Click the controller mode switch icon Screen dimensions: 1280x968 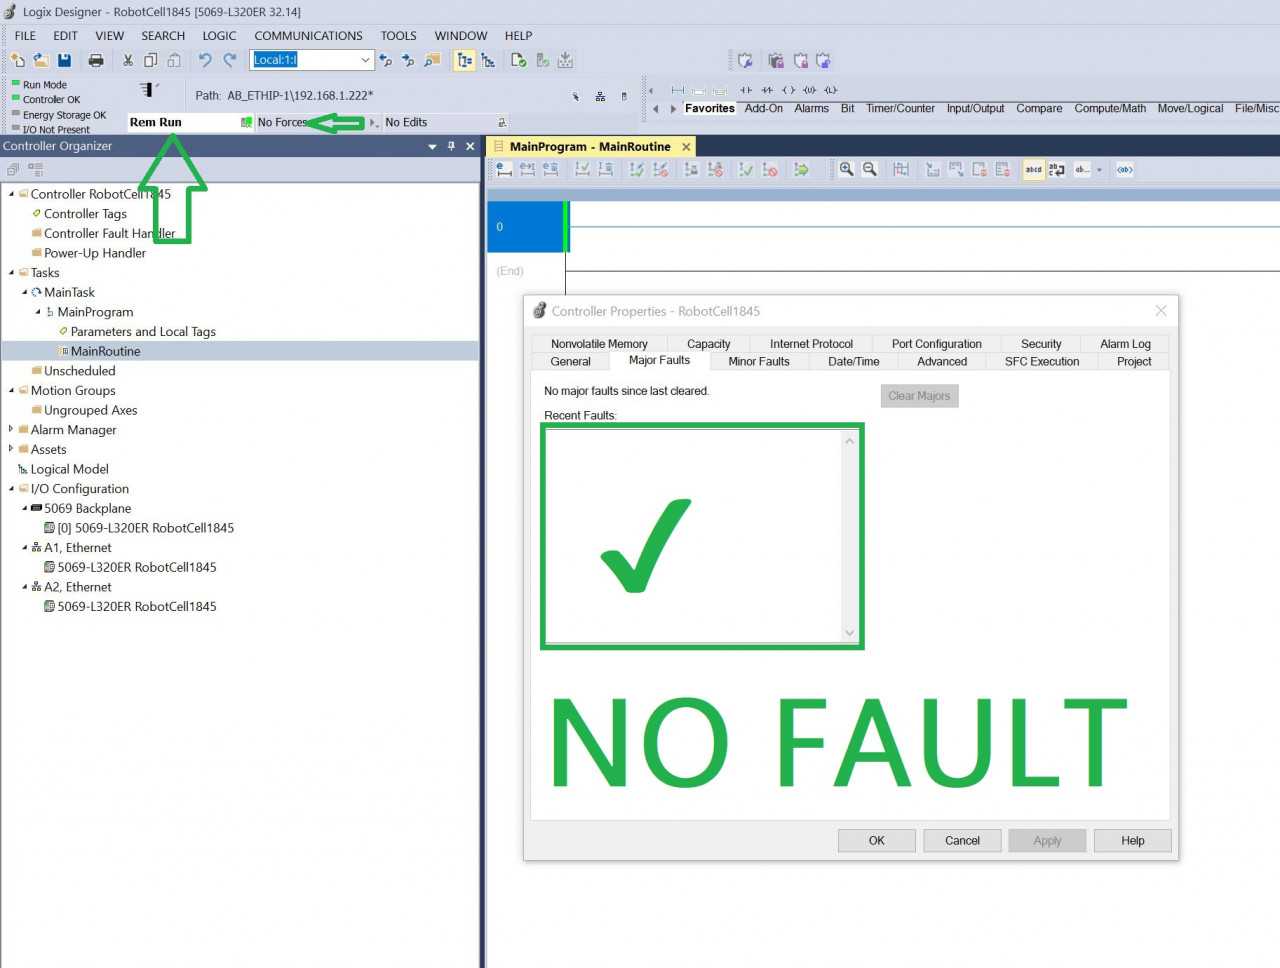(x=148, y=90)
